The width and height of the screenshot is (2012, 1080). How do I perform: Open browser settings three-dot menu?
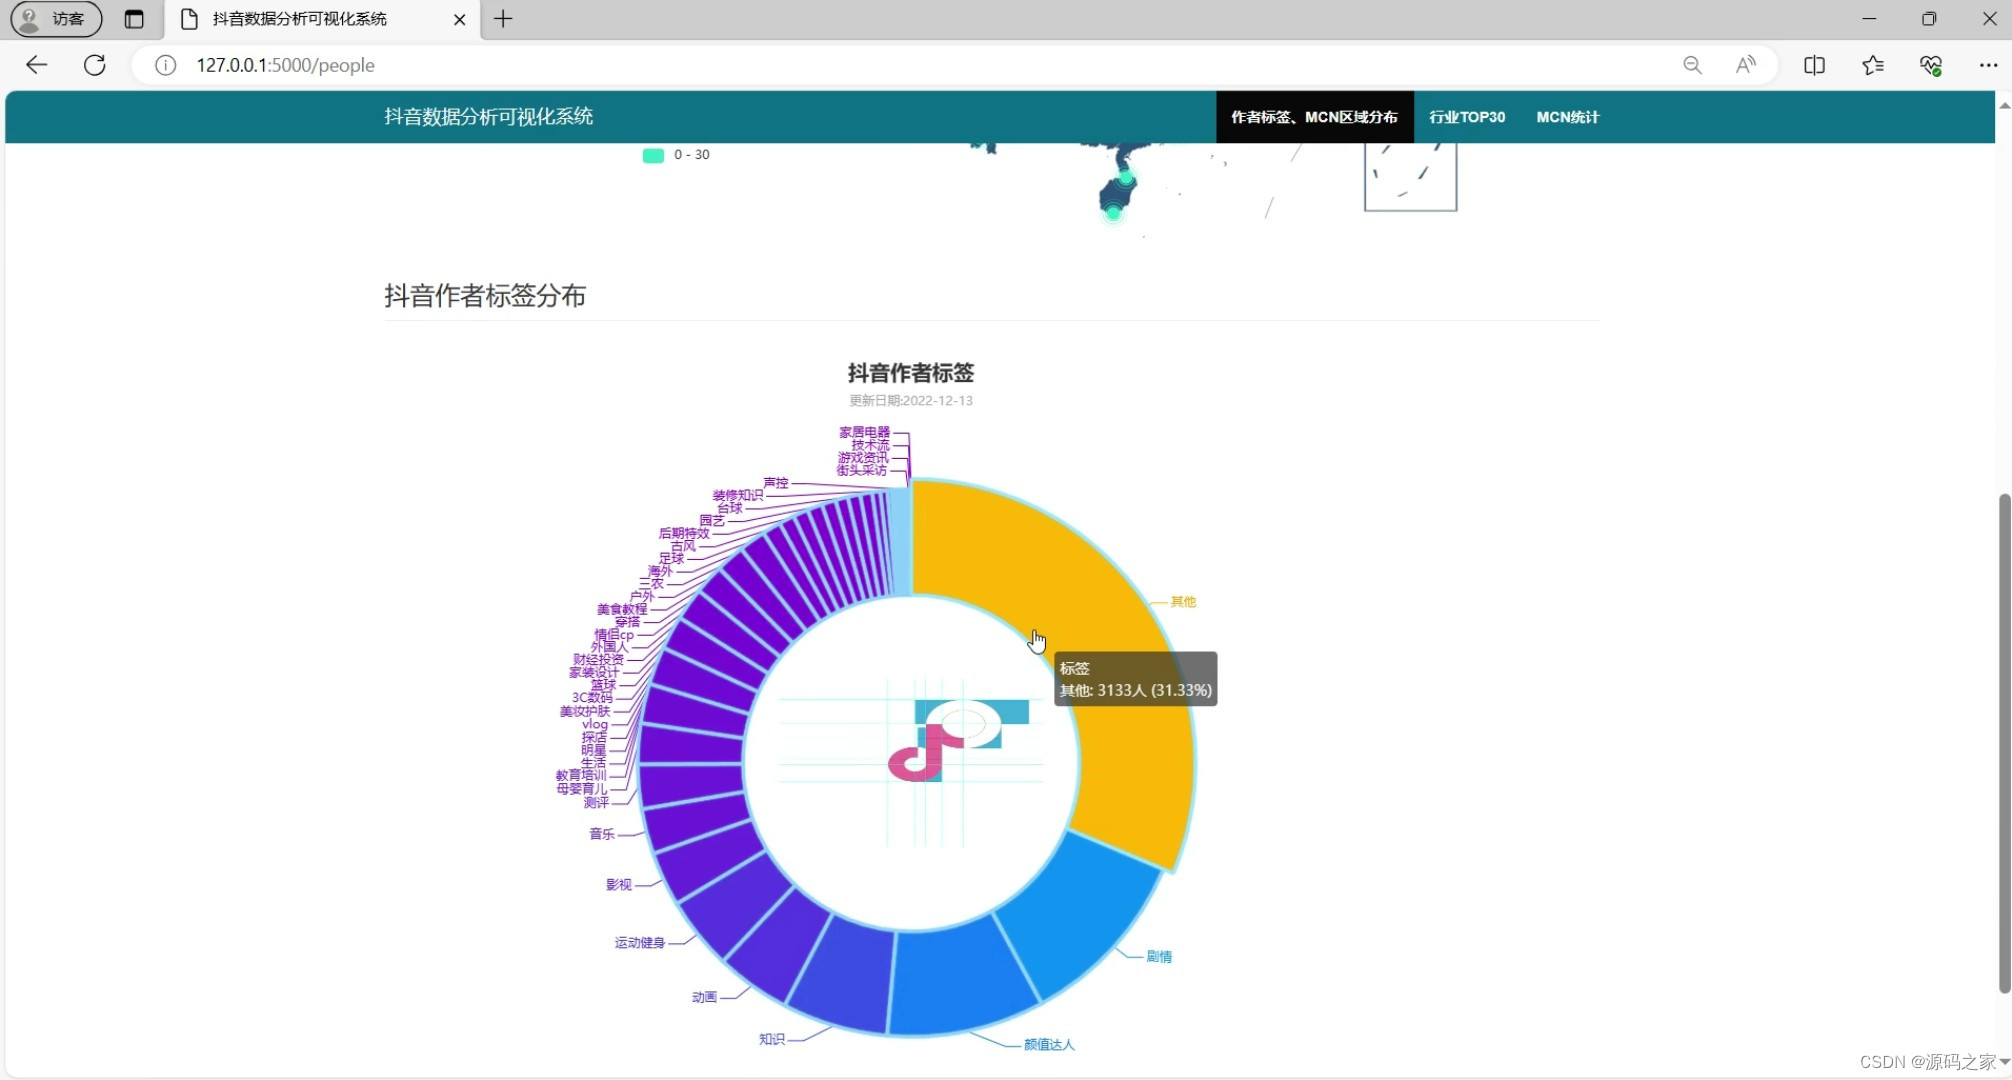click(x=1988, y=65)
